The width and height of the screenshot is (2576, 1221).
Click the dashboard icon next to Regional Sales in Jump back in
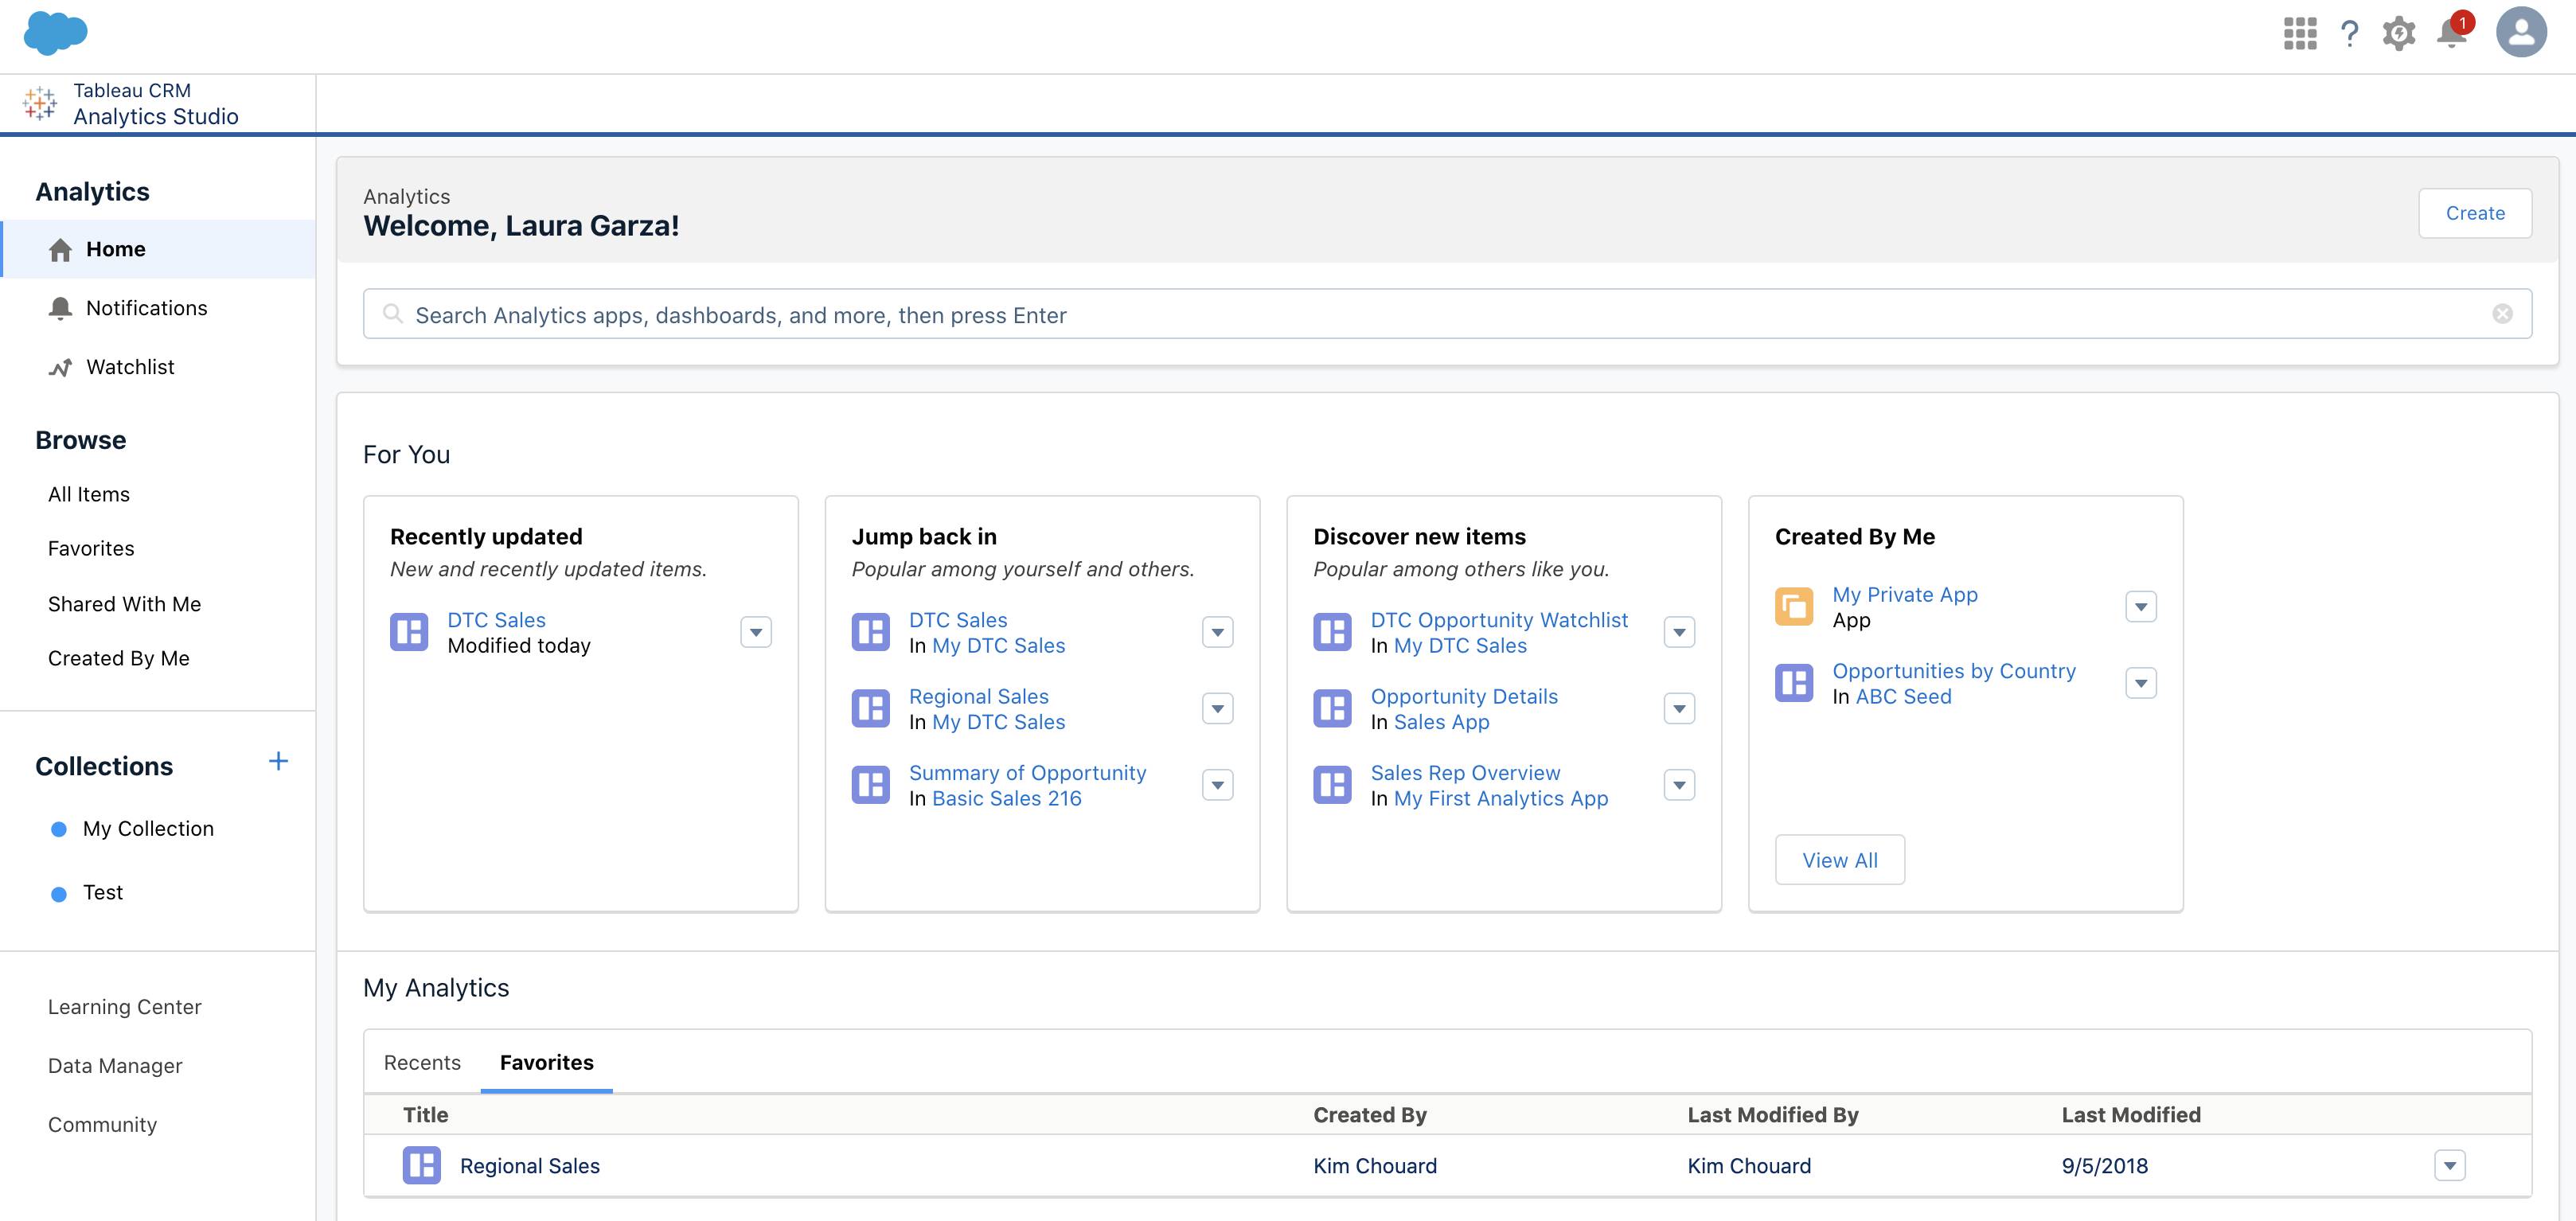(871, 709)
